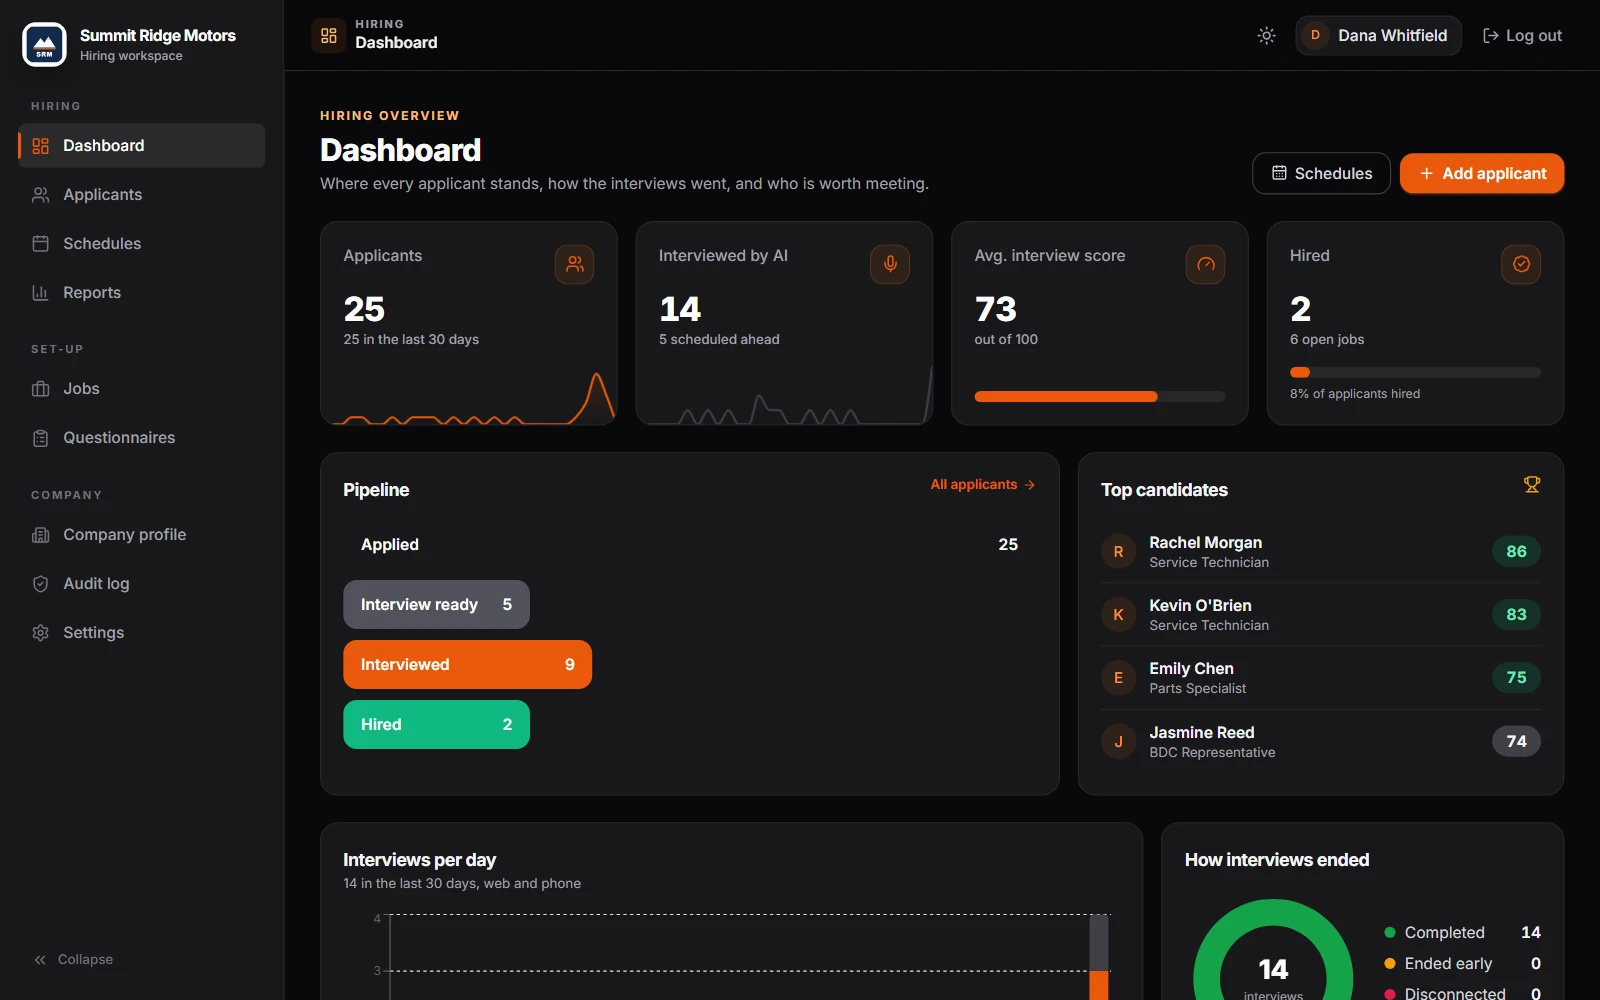The height and width of the screenshot is (1000, 1600).
Task: Select the Interviewed pipeline stage
Action: (x=467, y=665)
